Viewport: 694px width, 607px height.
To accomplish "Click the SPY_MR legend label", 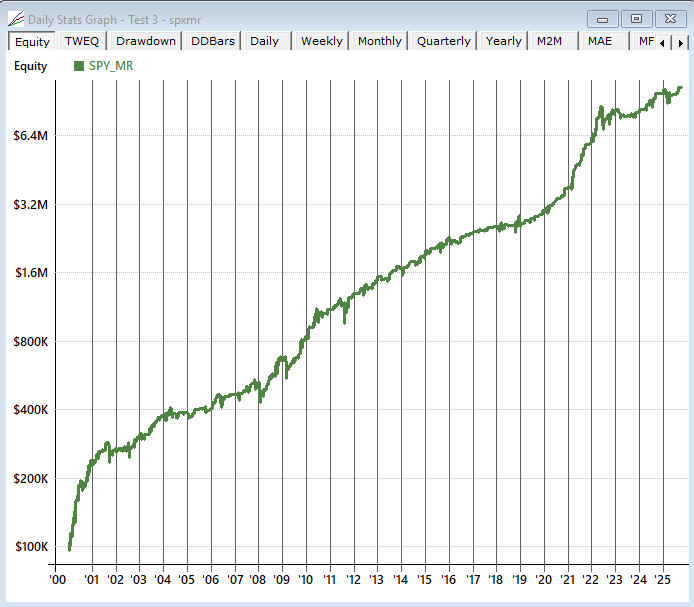I will click(x=111, y=66).
